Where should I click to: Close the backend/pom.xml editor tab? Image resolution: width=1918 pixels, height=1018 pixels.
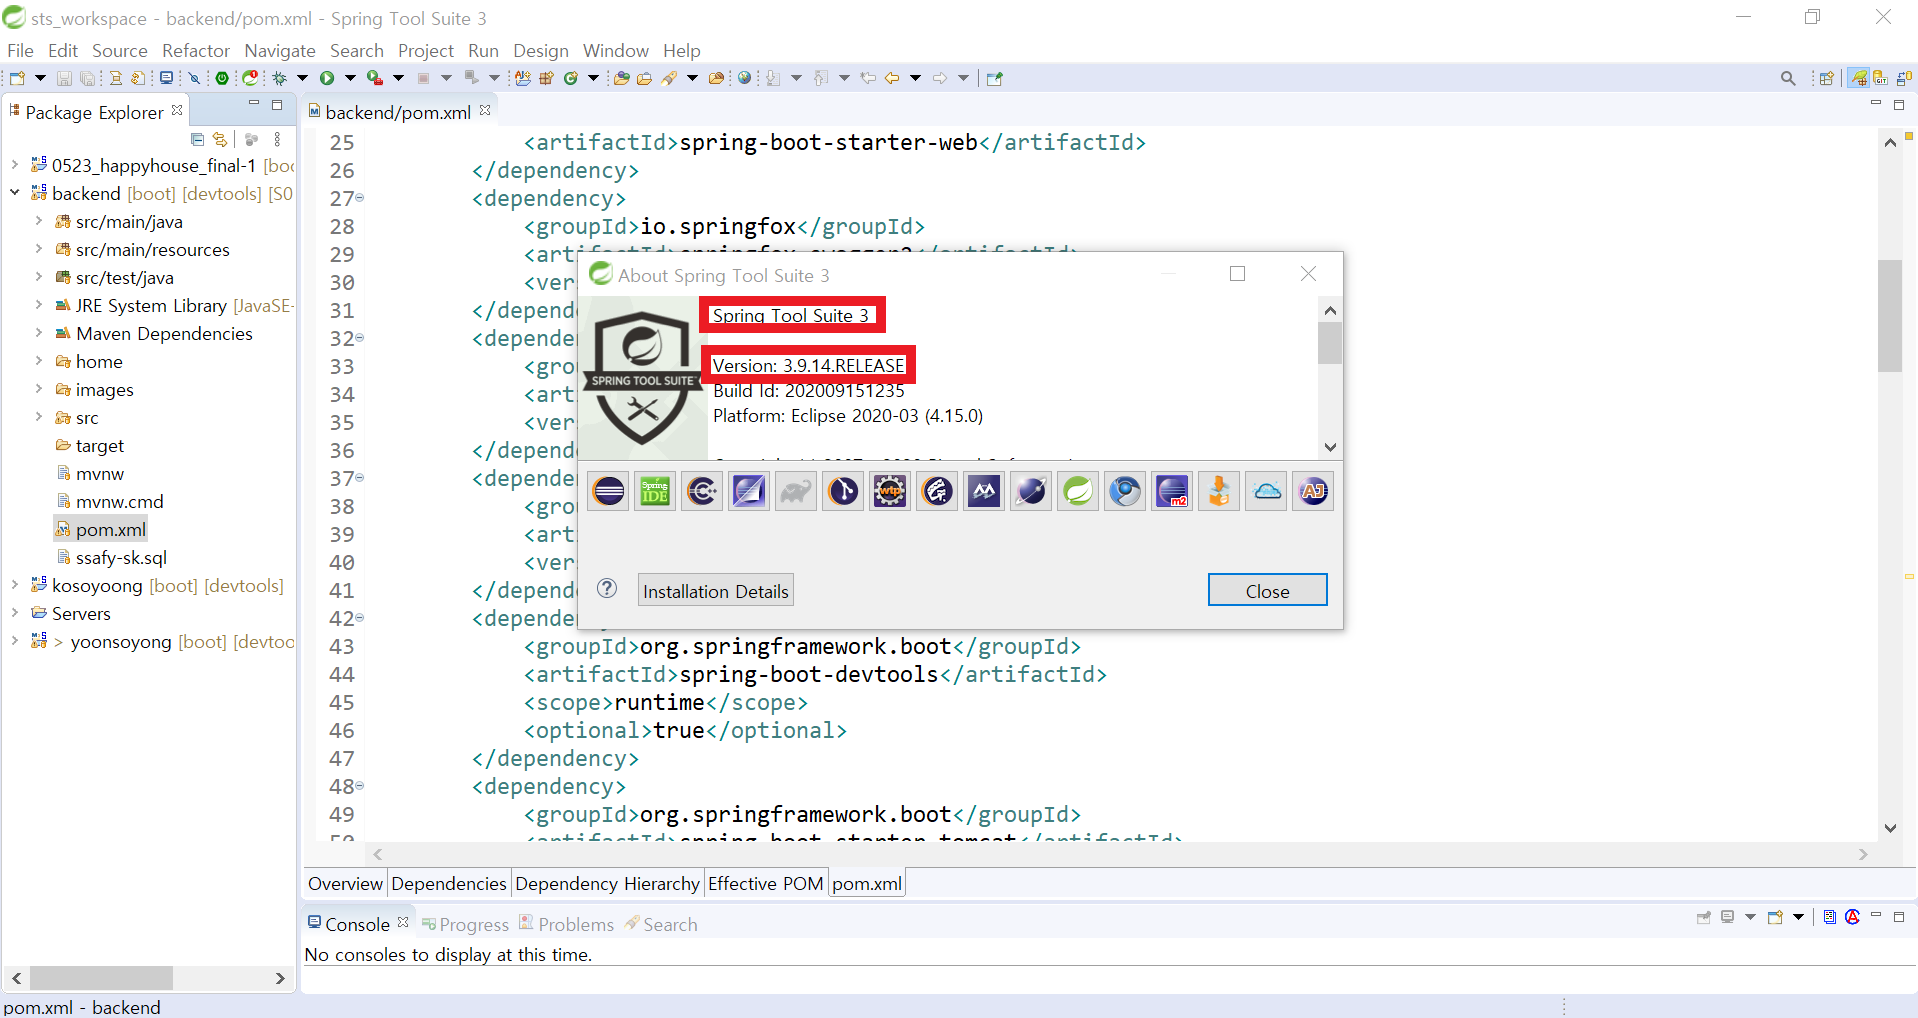(x=485, y=110)
